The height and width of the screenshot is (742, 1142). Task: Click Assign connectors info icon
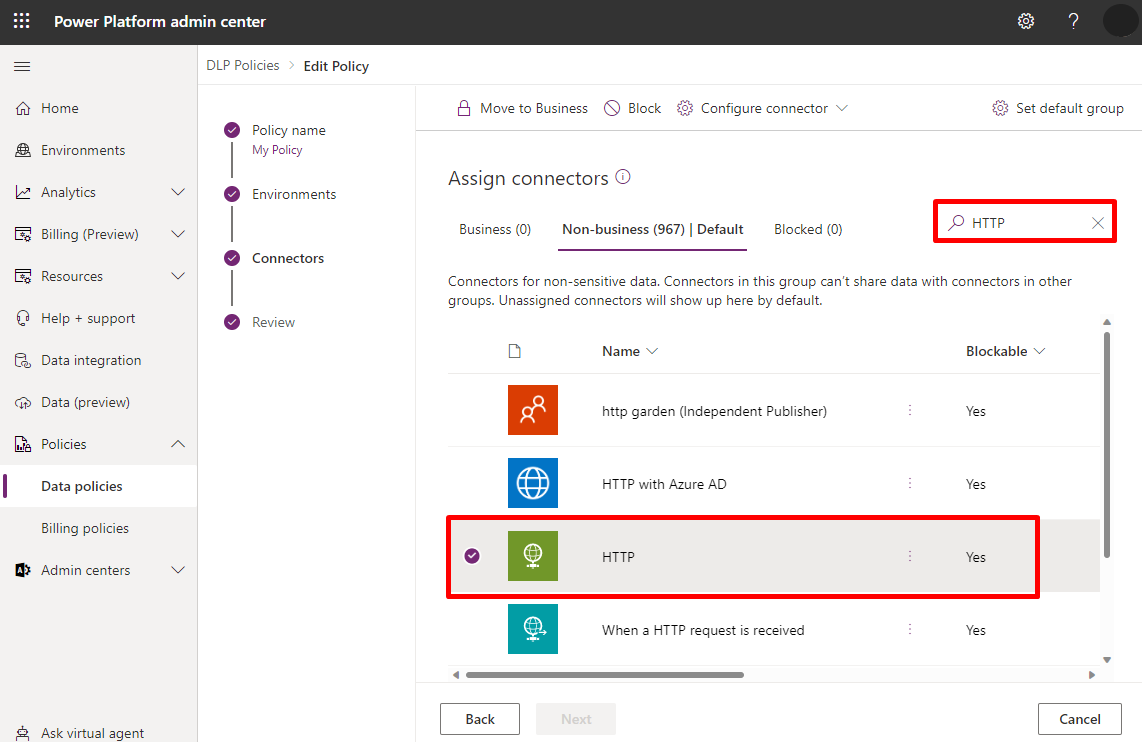pos(623,177)
